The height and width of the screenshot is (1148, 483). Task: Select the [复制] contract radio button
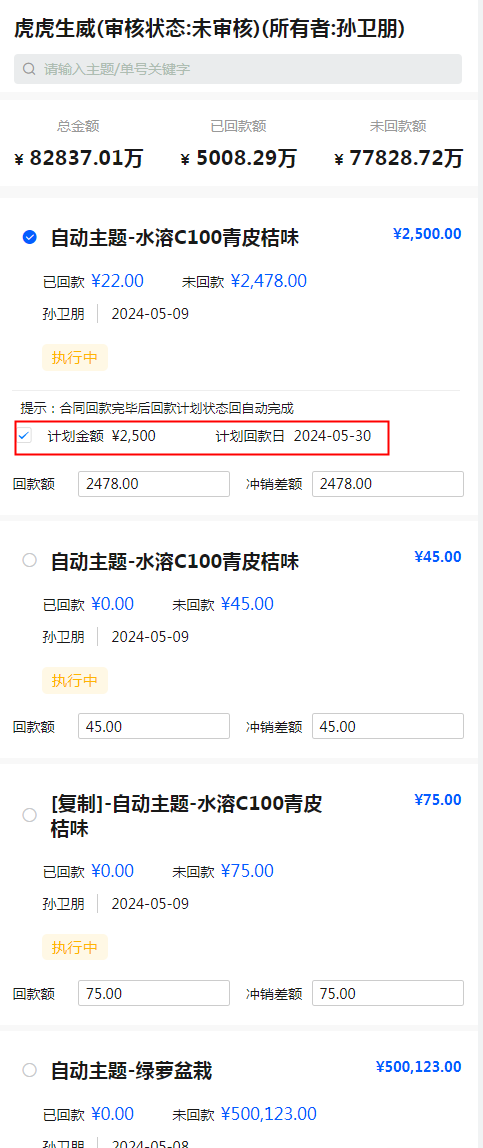pos(29,815)
